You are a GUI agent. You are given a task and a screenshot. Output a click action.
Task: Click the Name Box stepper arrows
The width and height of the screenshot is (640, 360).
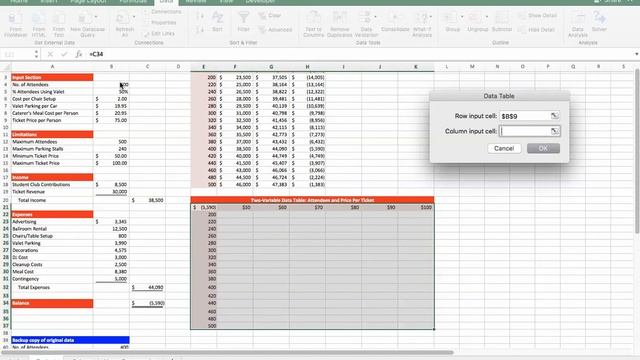point(36,54)
